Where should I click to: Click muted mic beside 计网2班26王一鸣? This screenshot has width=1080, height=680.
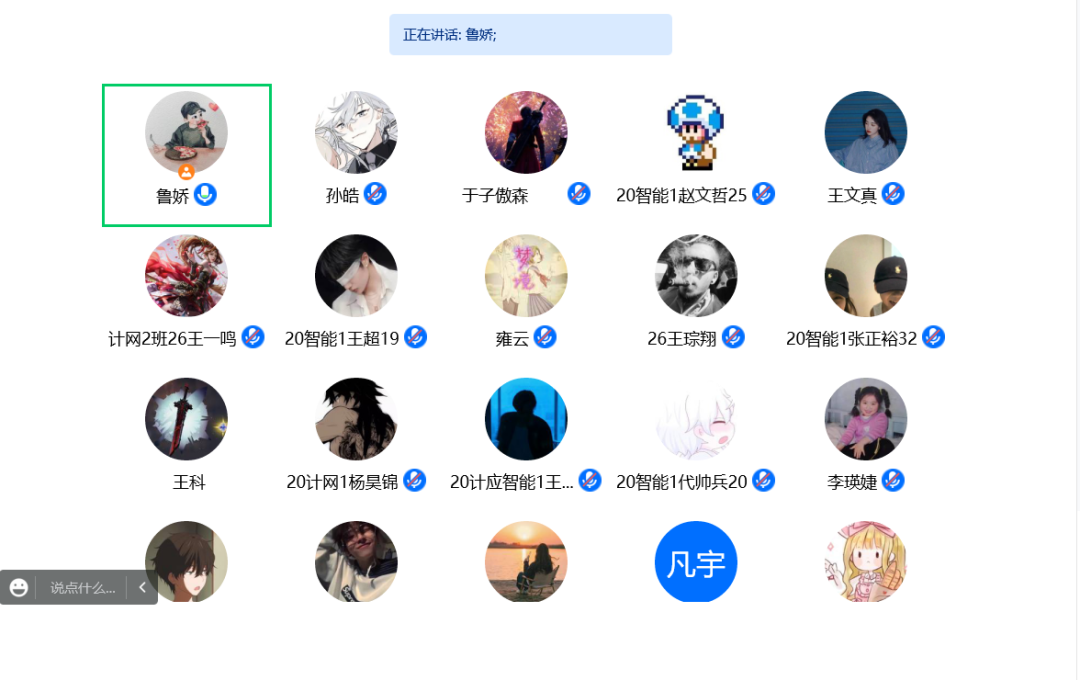[x=253, y=338]
